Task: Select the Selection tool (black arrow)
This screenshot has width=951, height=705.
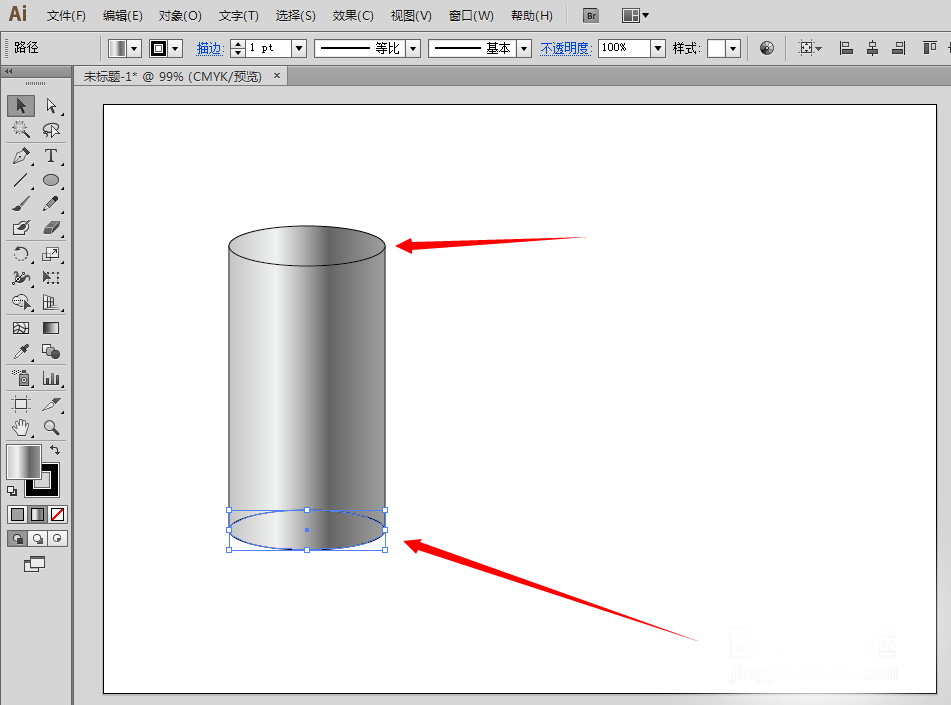Action: pos(21,106)
